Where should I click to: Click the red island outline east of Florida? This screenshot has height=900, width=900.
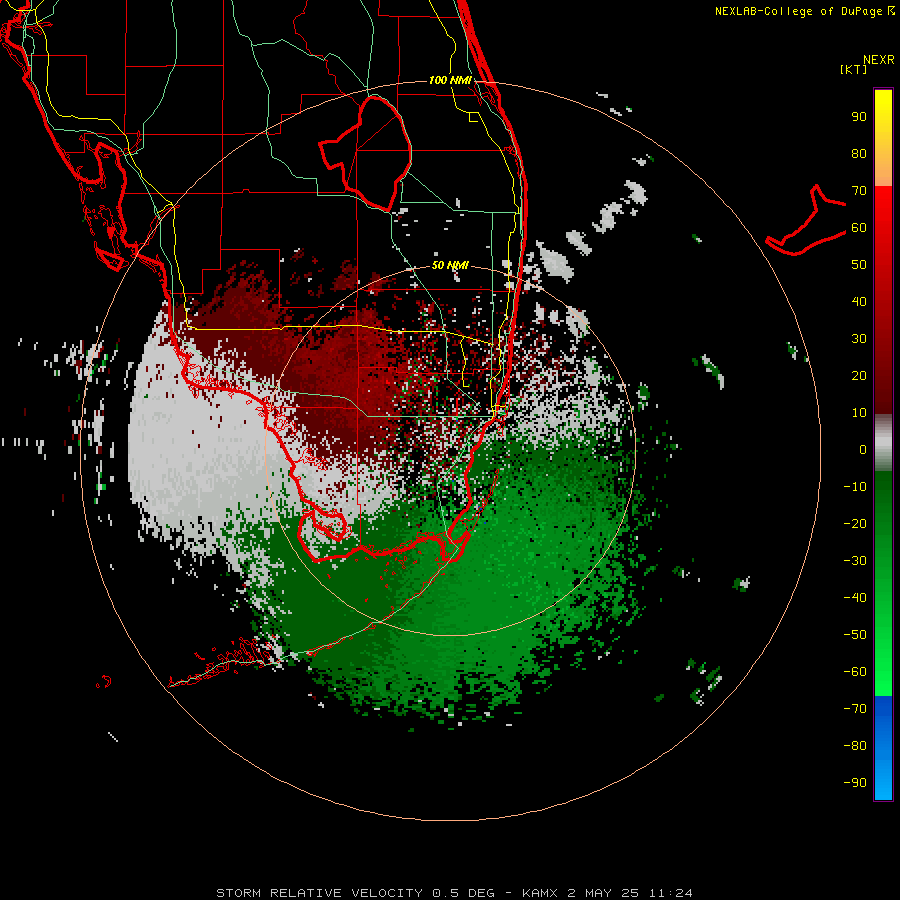coord(805,222)
